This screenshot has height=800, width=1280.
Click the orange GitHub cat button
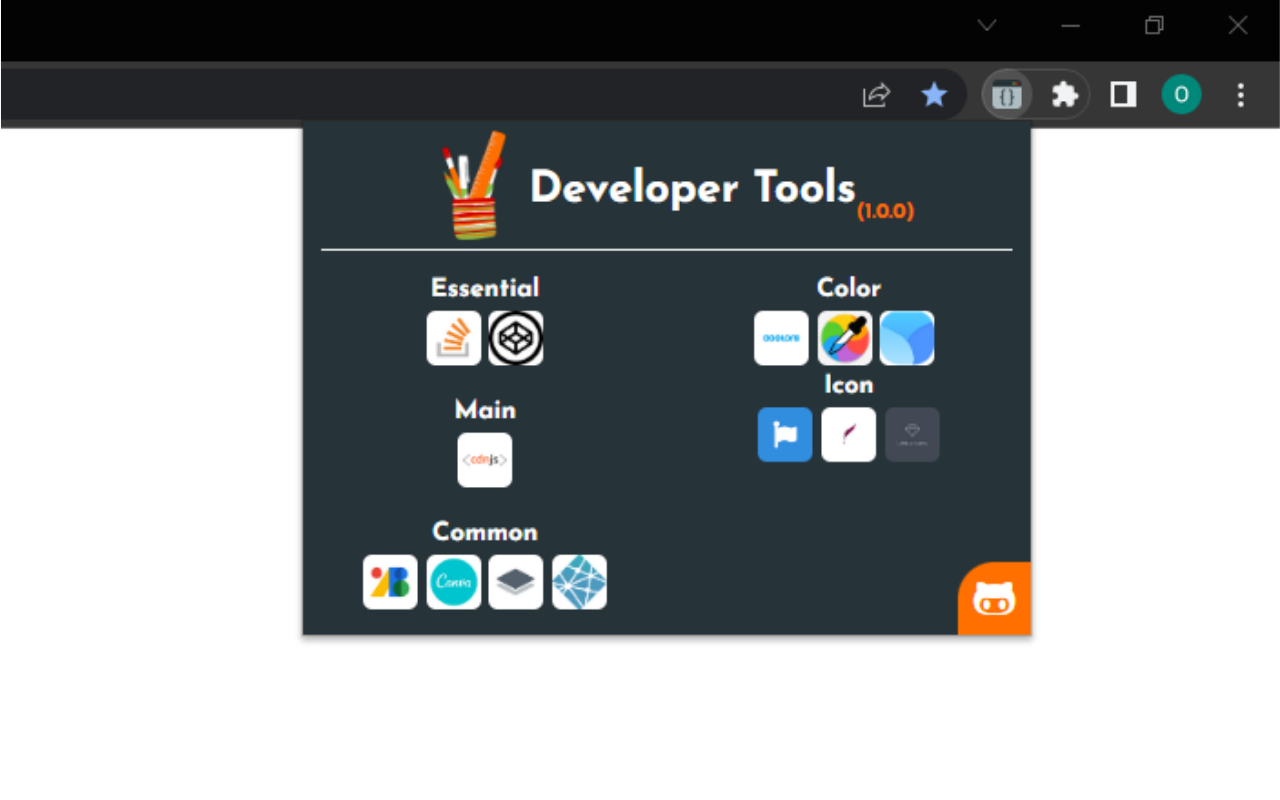995,598
